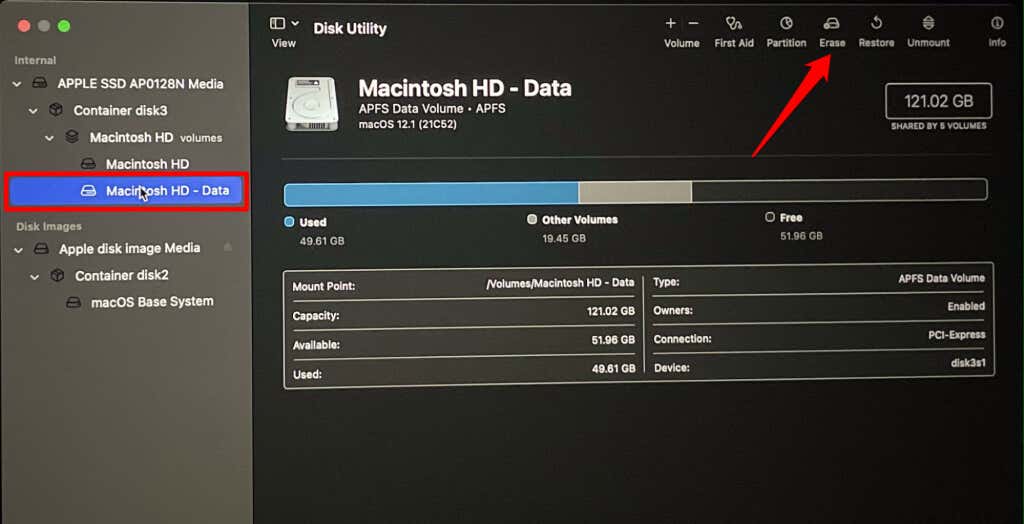Select the Macintosh HD volumes group
Screen dimensions: 1024x524
pyautogui.click(x=155, y=138)
